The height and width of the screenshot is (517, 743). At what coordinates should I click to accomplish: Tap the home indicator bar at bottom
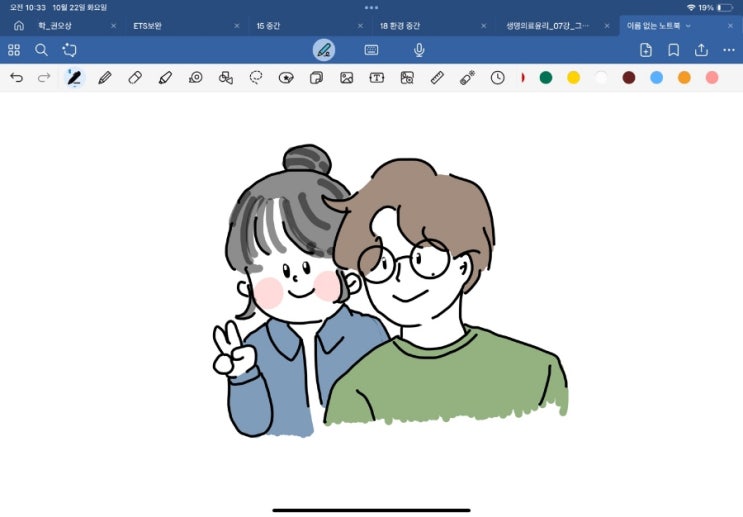[x=372, y=510]
